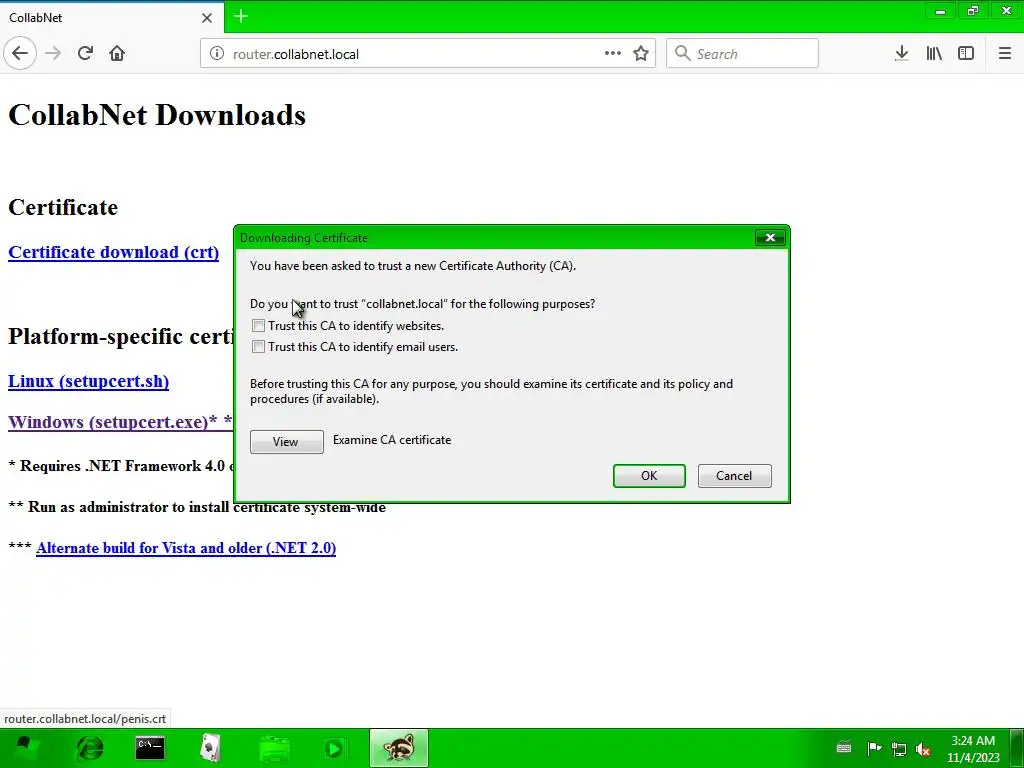Go back to the previous page
Viewport: 1024px width, 768px height.
20,54
